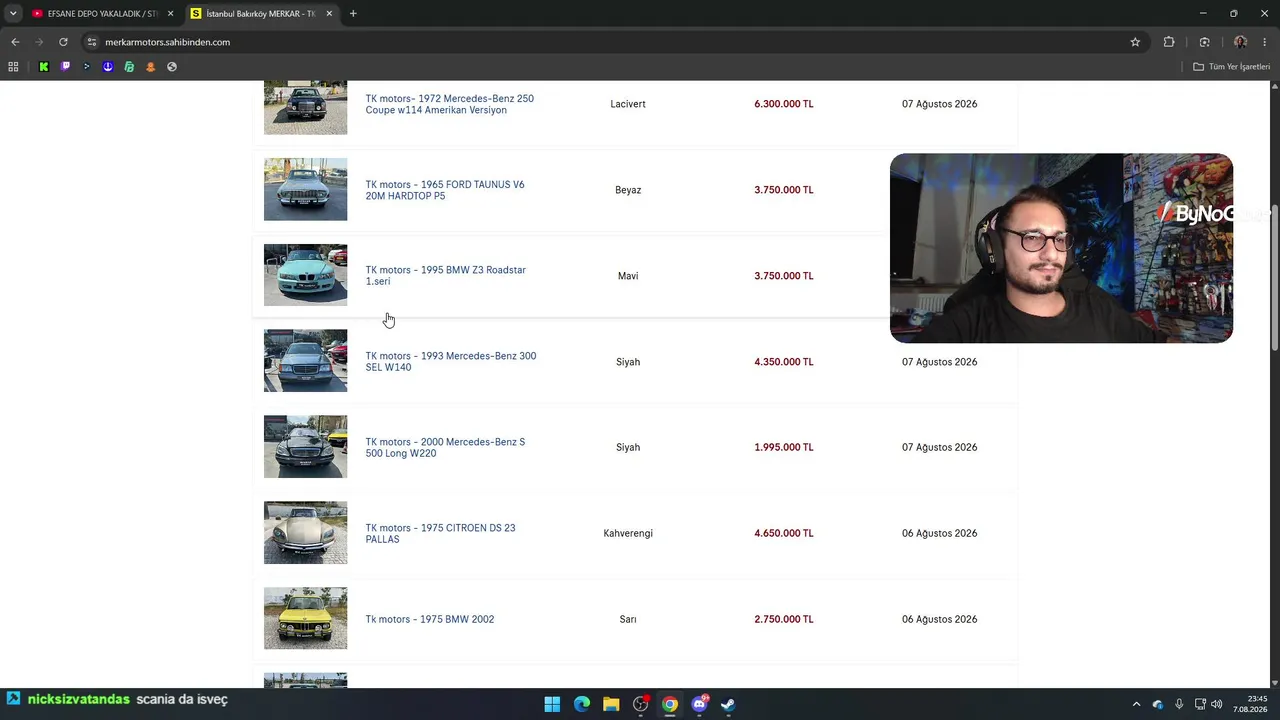Open the site information icon in address bar
Image resolution: width=1280 pixels, height=720 pixels.
click(92, 42)
